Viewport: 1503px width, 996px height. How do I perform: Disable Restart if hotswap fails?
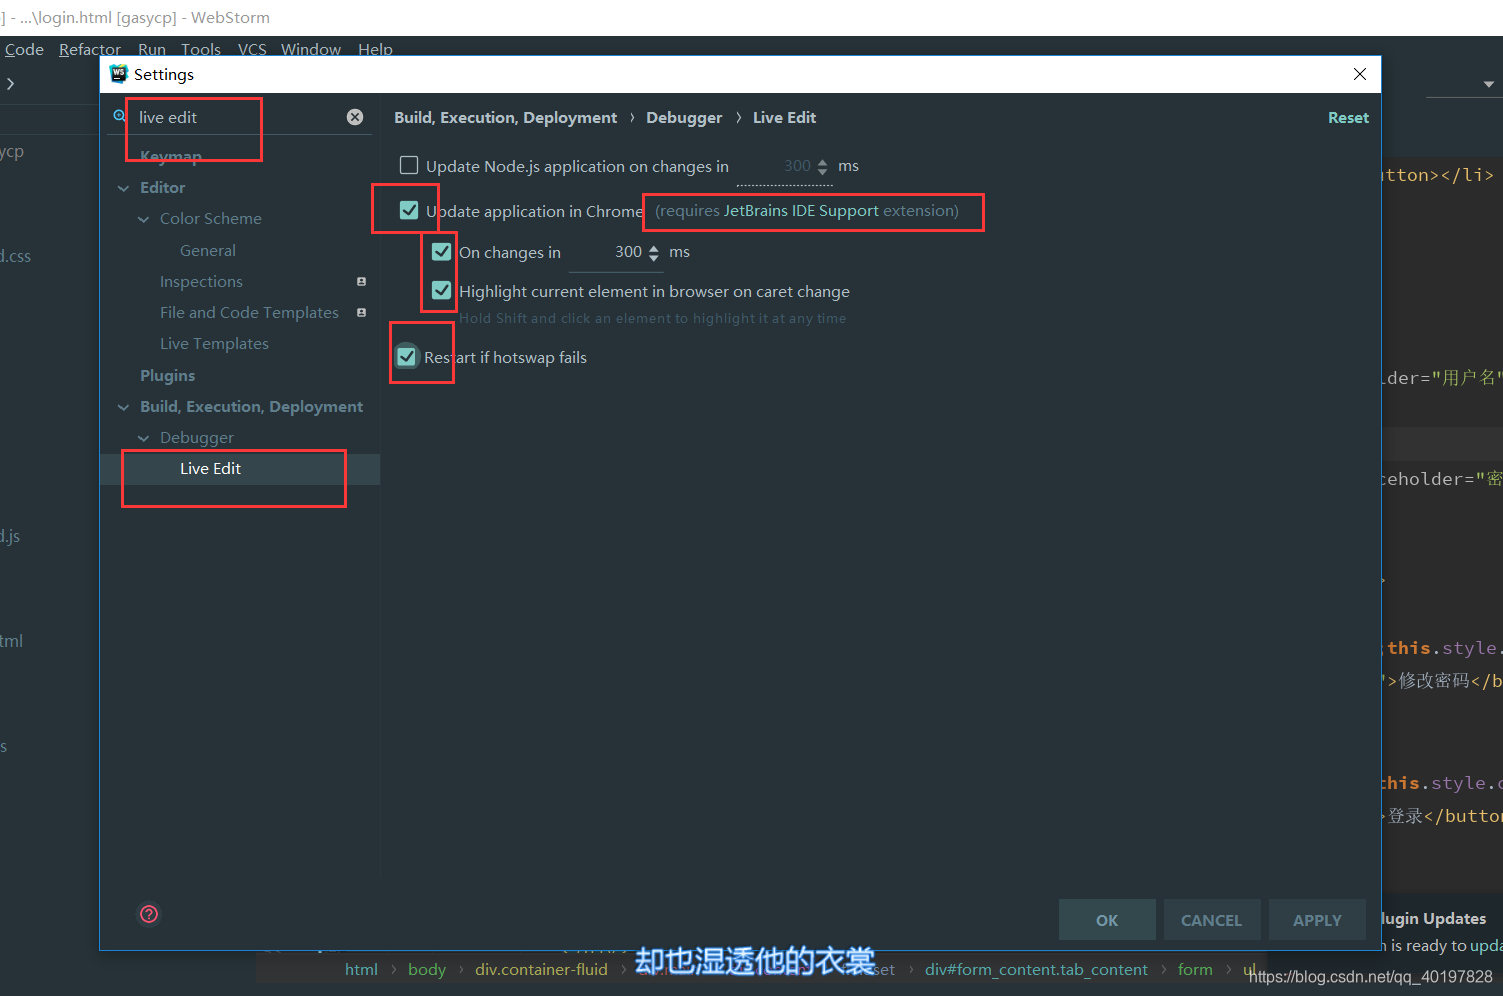click(406, 356)
